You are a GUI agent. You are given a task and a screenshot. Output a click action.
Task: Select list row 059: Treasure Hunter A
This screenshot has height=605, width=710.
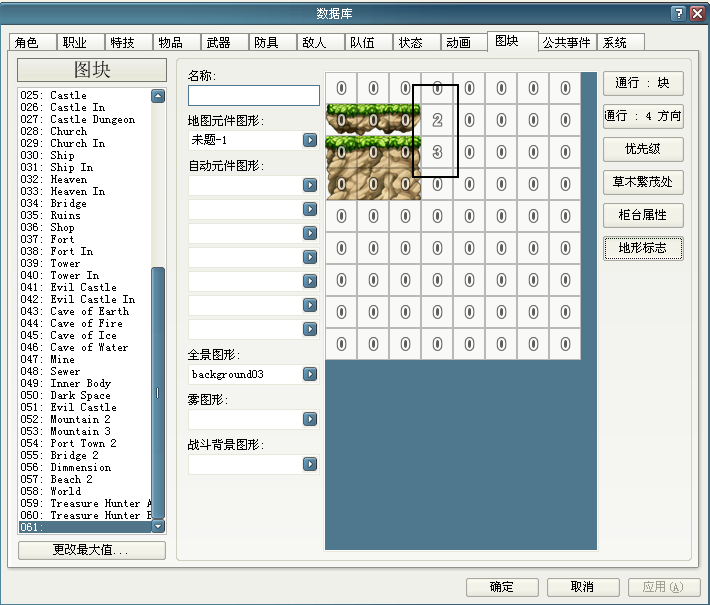pos(85,503)
